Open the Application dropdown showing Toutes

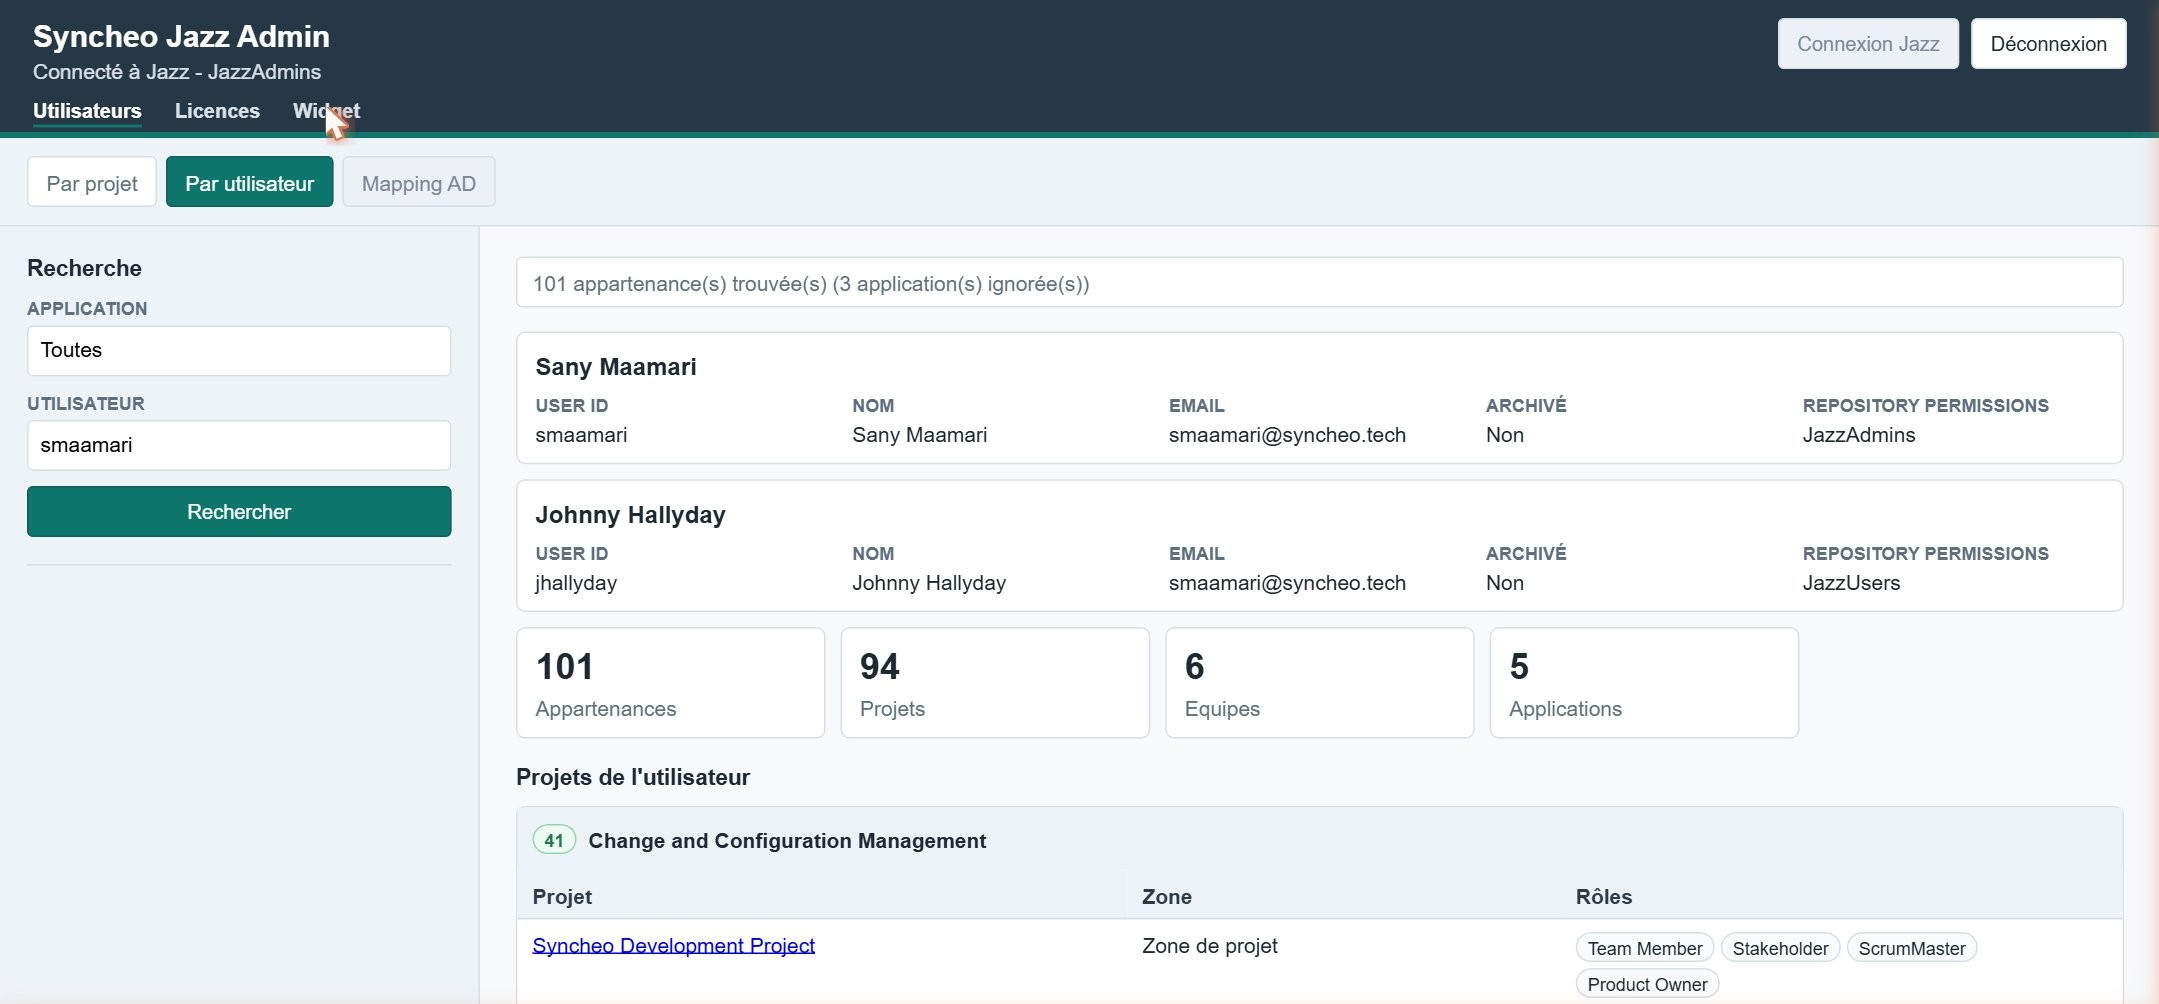click(239, 351)
